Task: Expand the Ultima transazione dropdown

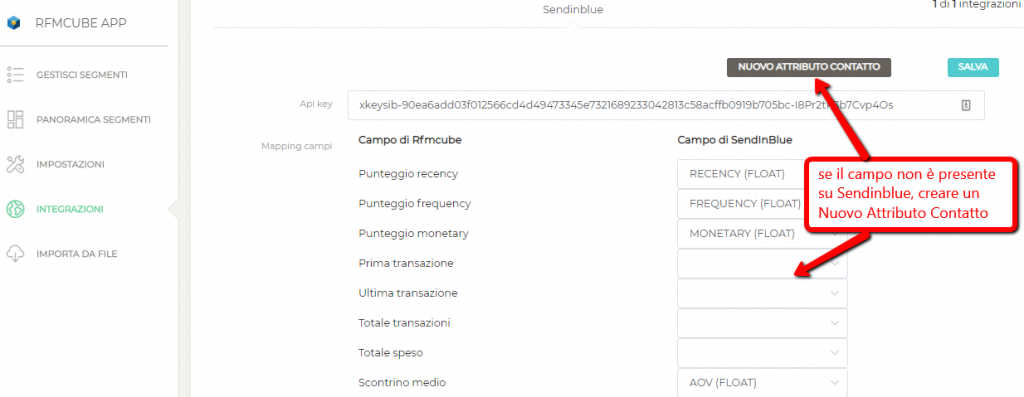Action: tap(762, 293)
